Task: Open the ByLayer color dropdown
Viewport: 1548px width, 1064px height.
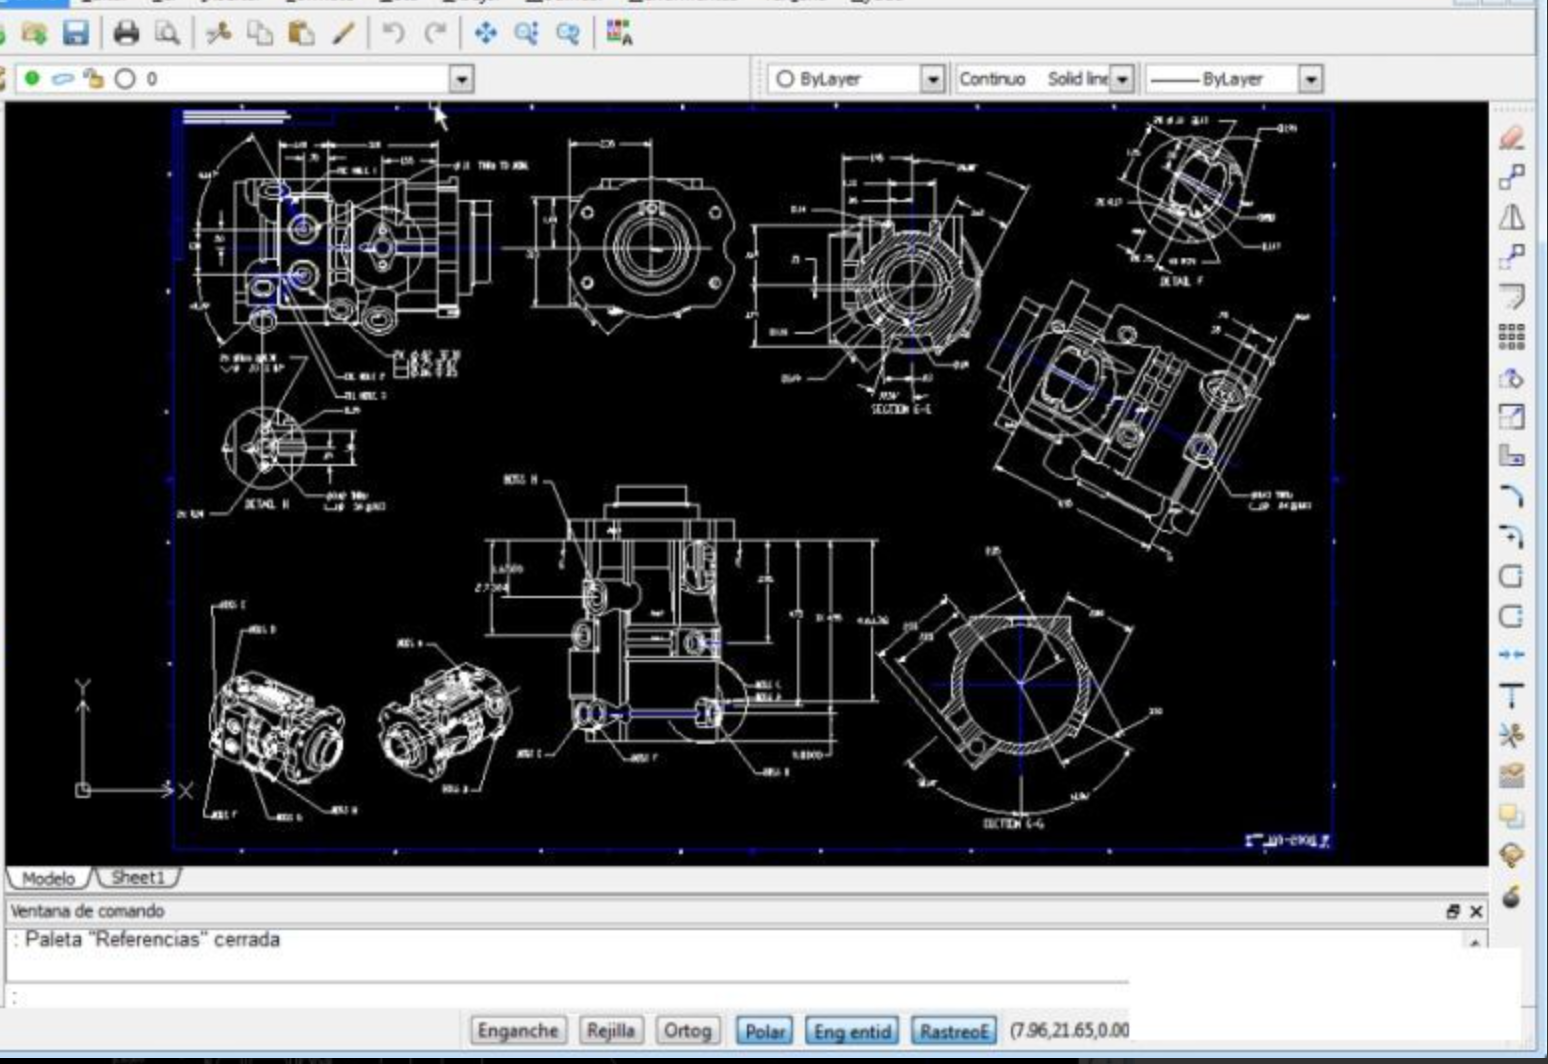Action: 932,78
